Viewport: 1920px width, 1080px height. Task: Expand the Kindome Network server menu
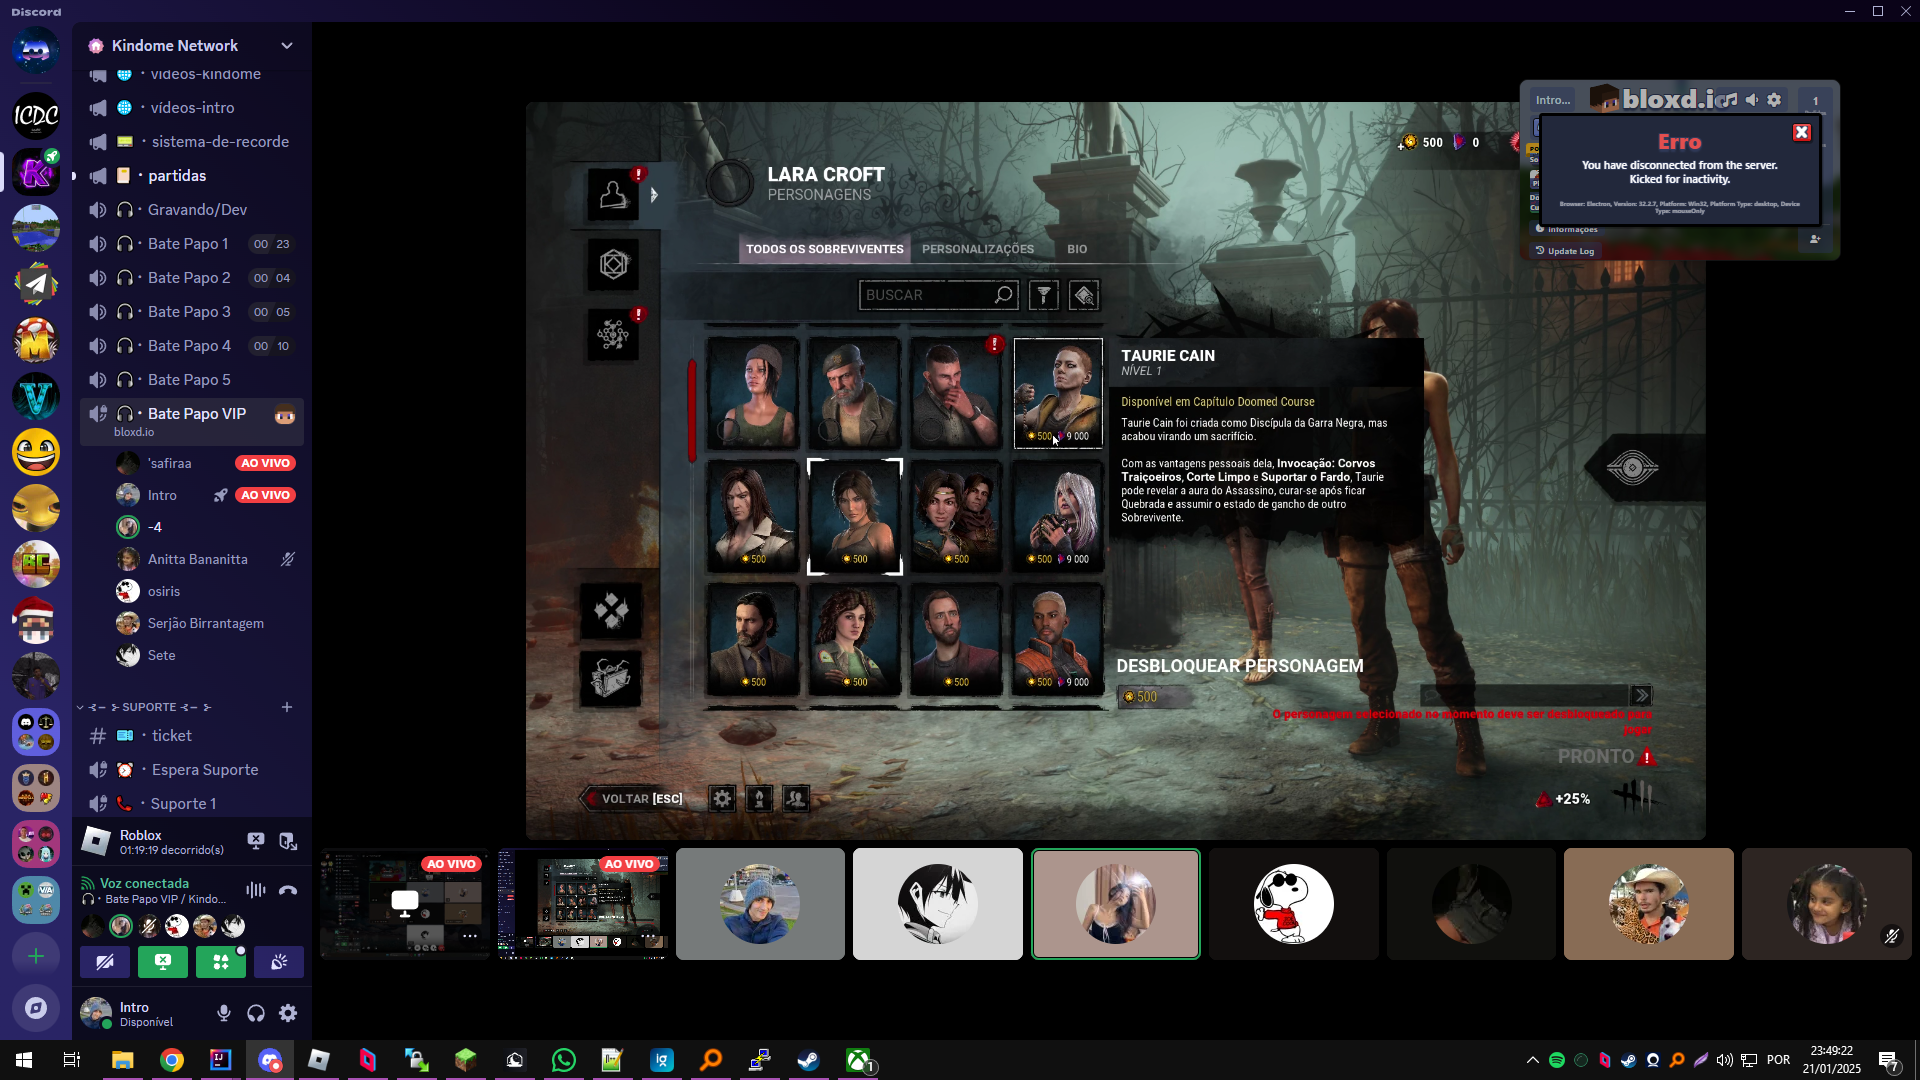pyautogui.click(x=287, y=45)
